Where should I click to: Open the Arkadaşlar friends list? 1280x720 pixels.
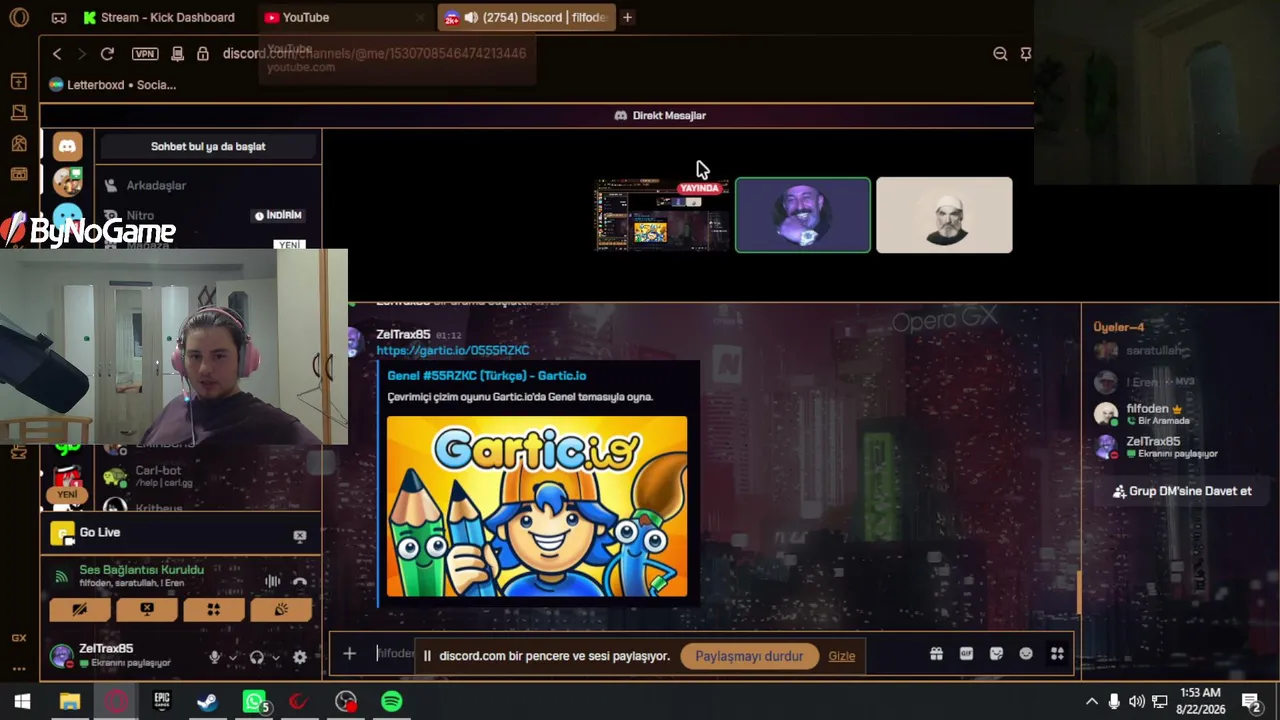tap(156, 185)
